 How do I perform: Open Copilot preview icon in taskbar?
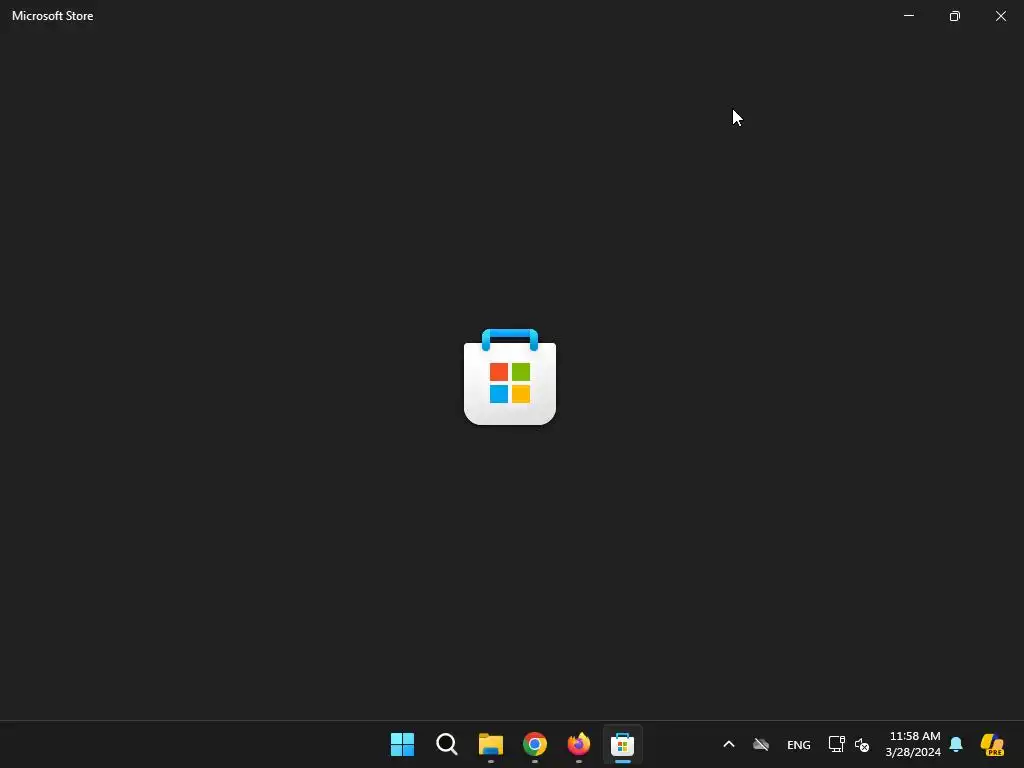click(x=992, y=744)
